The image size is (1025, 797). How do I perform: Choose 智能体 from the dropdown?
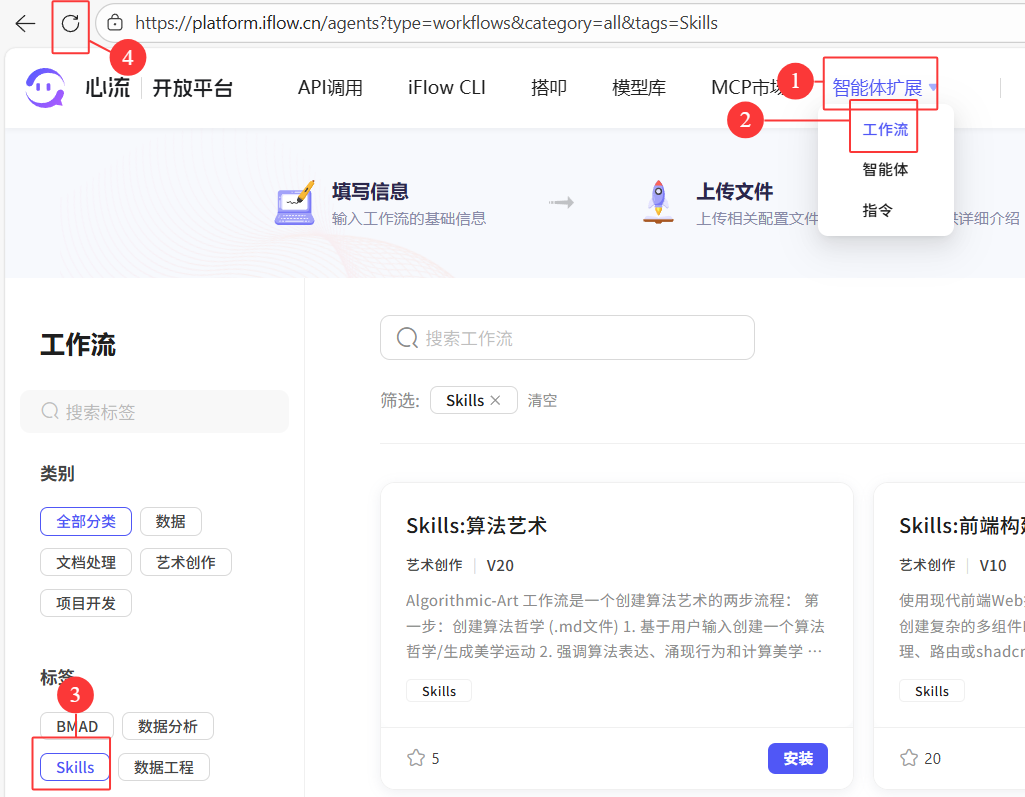[885, 170]
